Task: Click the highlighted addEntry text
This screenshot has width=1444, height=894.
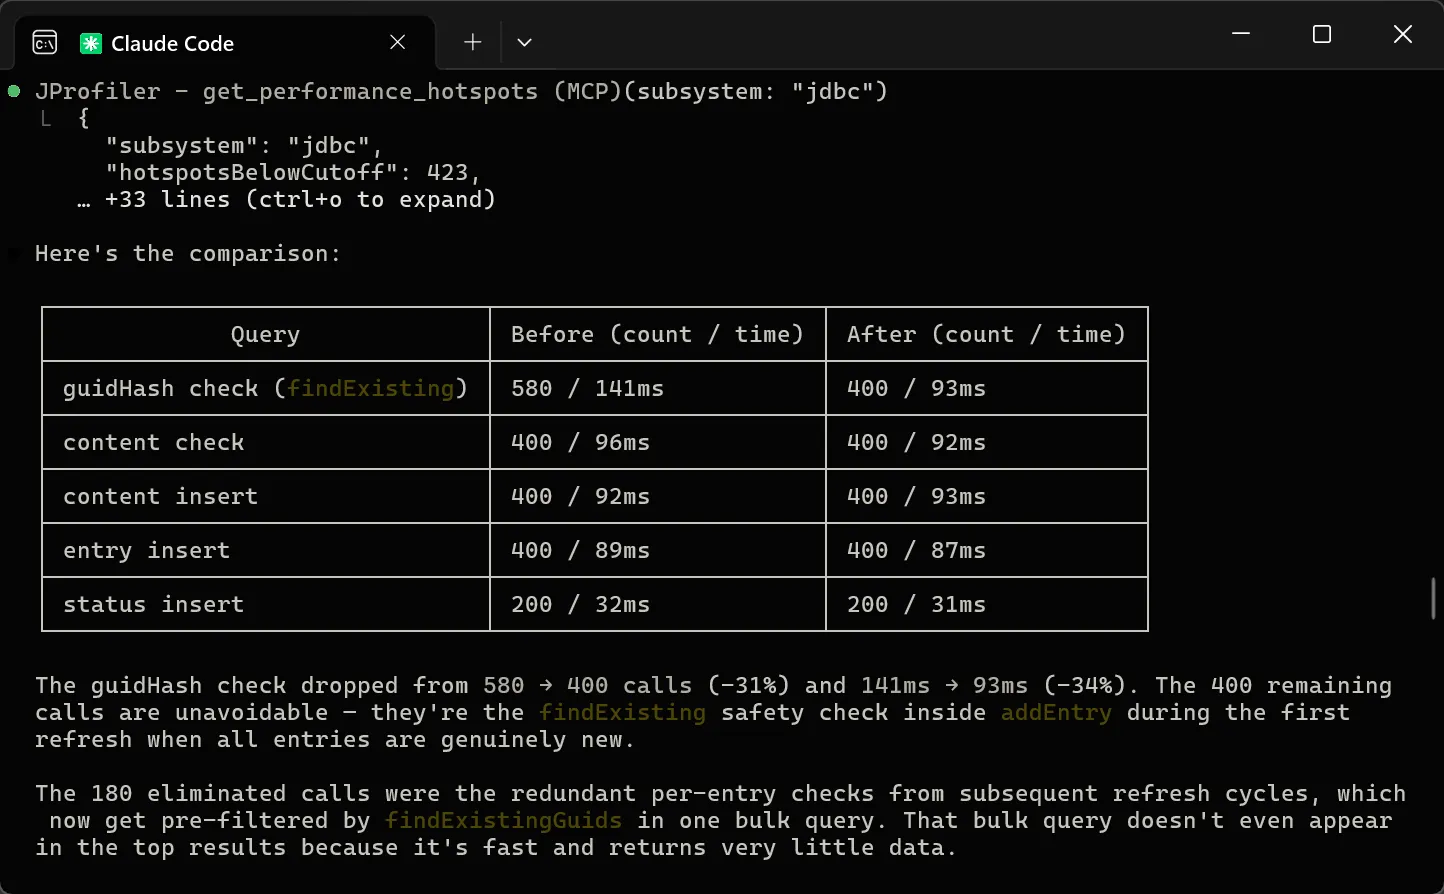Action: (1056, 712)
